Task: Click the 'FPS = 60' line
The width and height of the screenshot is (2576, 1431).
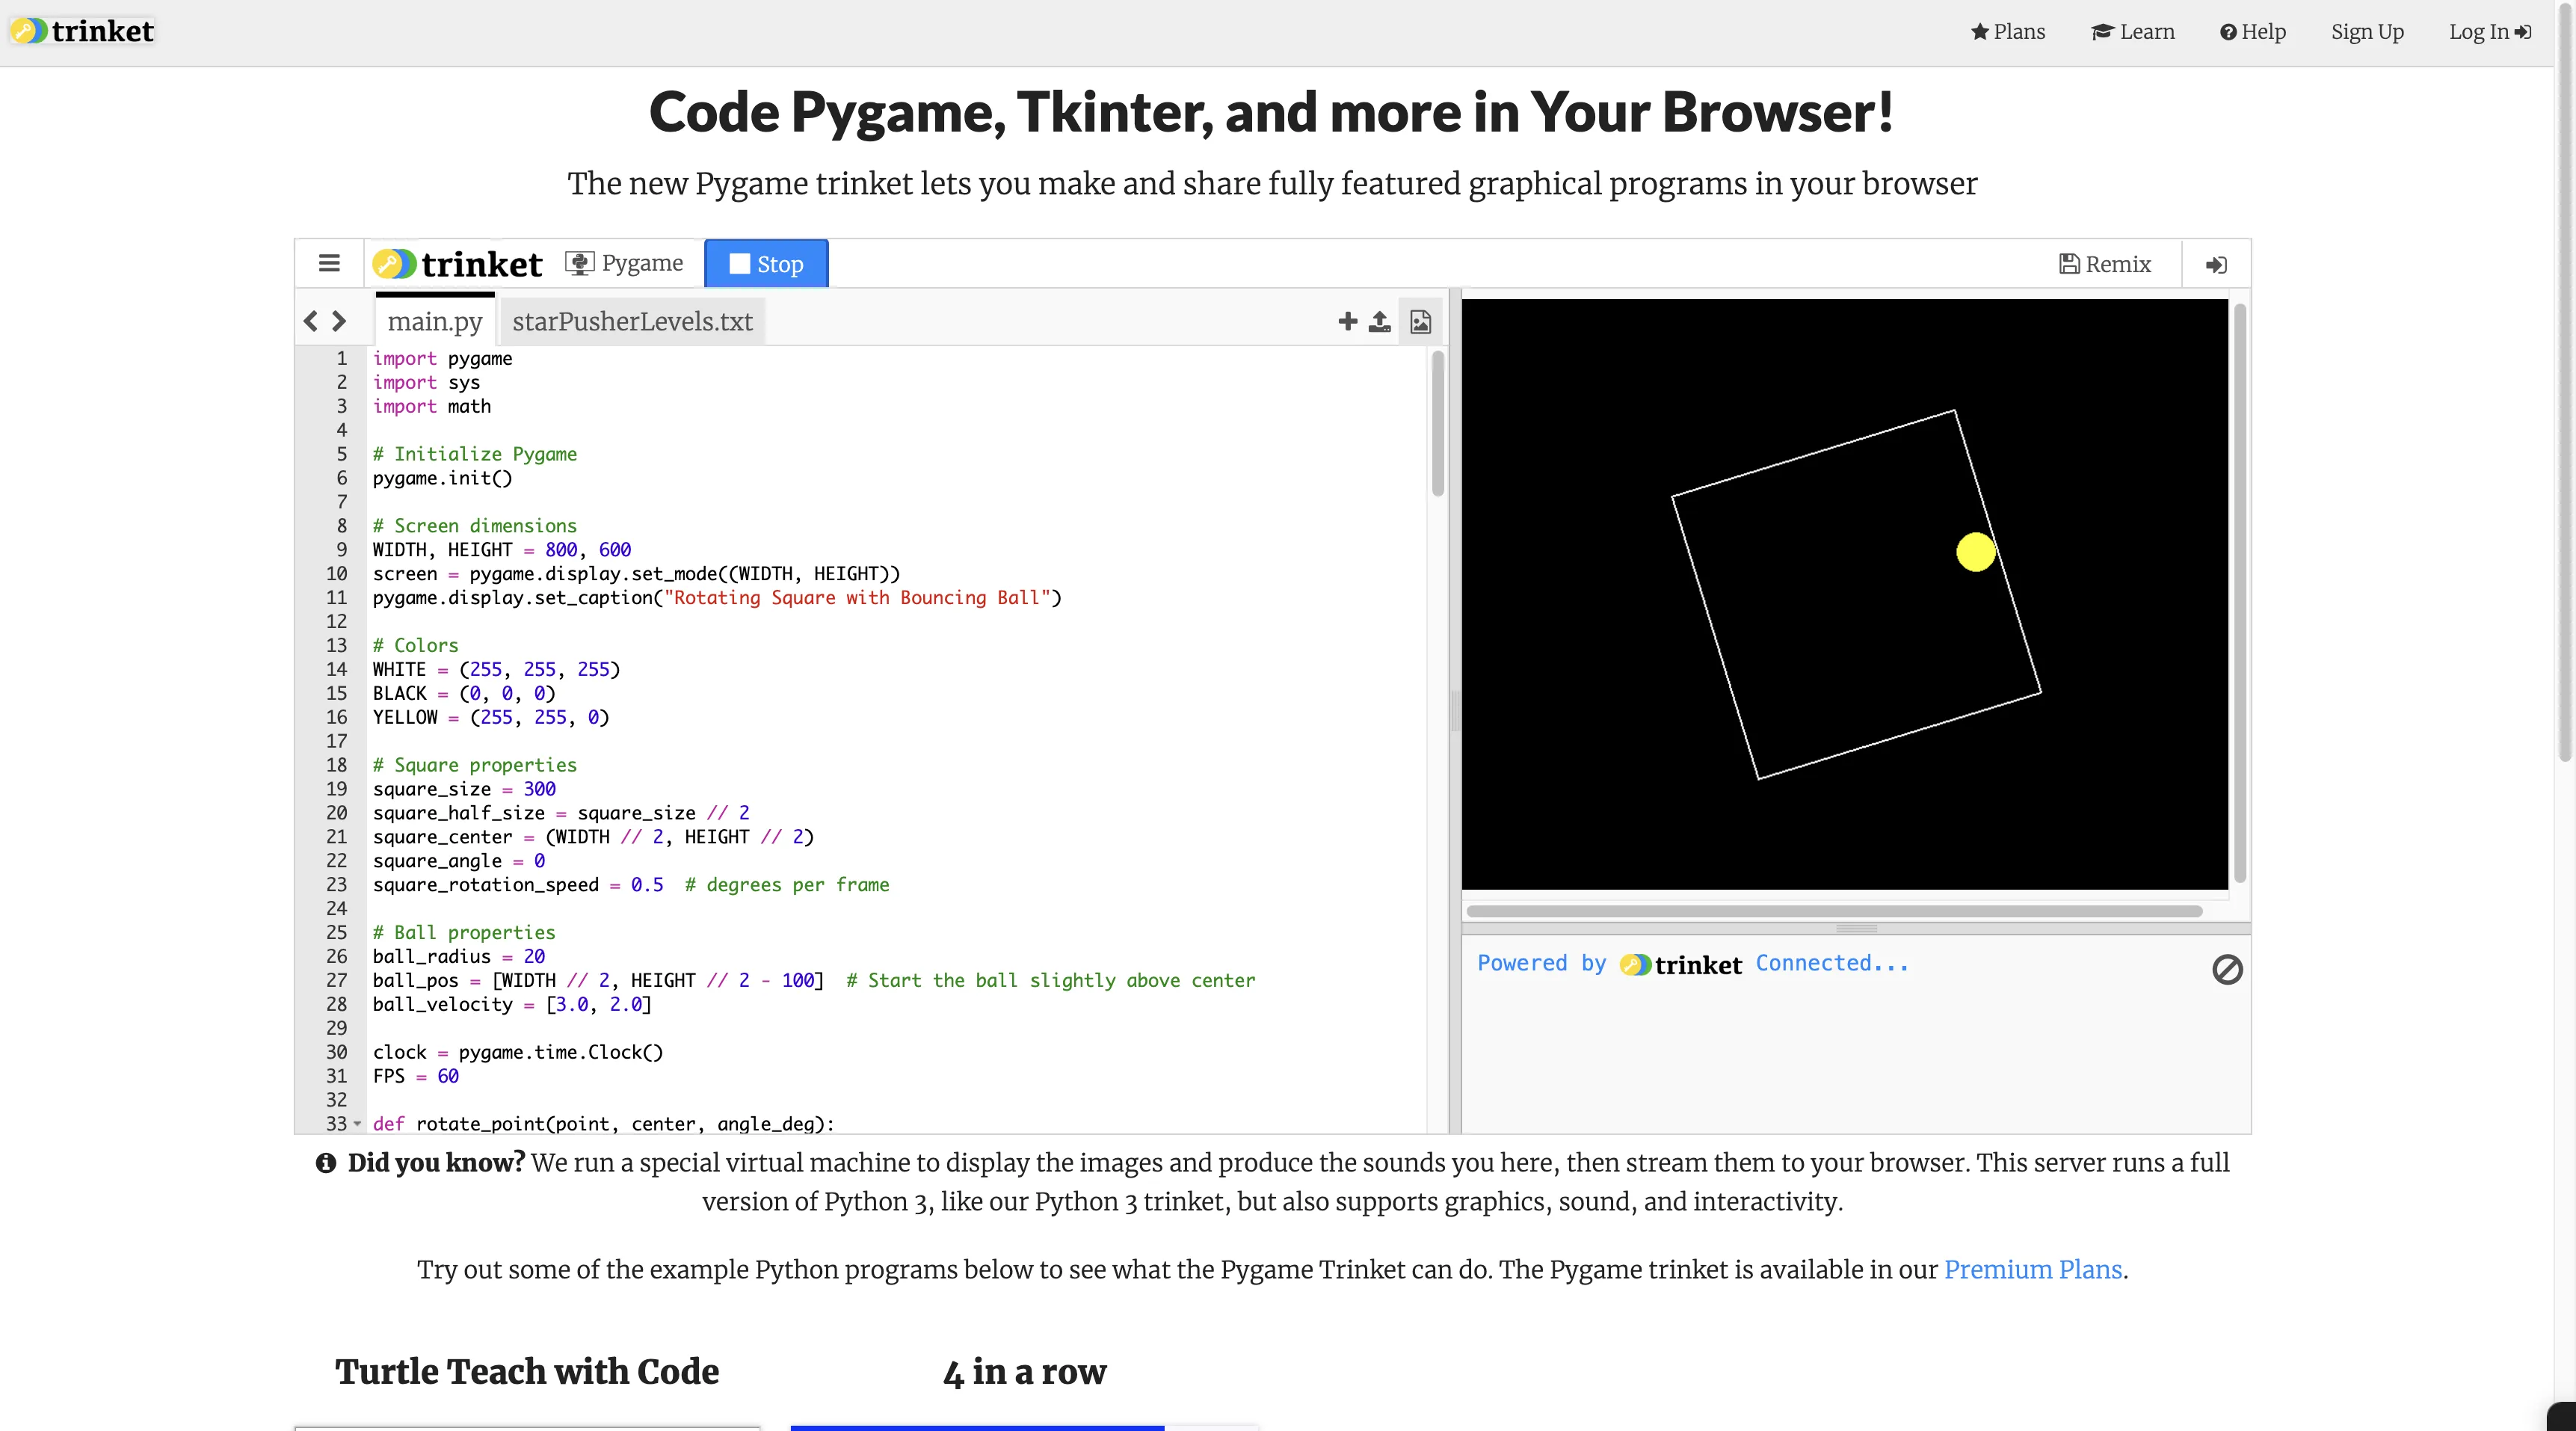Action: click(x=415, y=1076)
